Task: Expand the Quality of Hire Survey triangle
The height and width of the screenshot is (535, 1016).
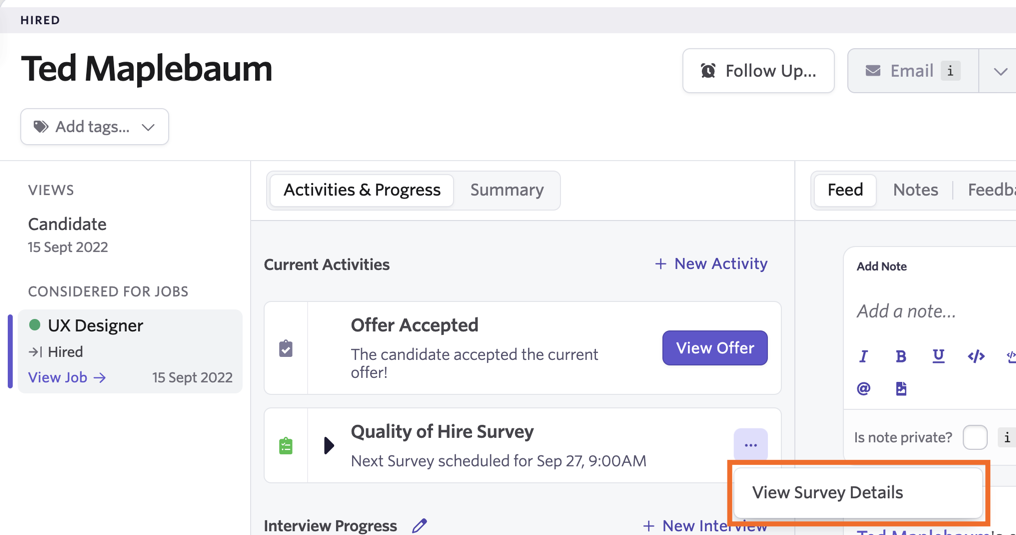Action: click(329, 445)
